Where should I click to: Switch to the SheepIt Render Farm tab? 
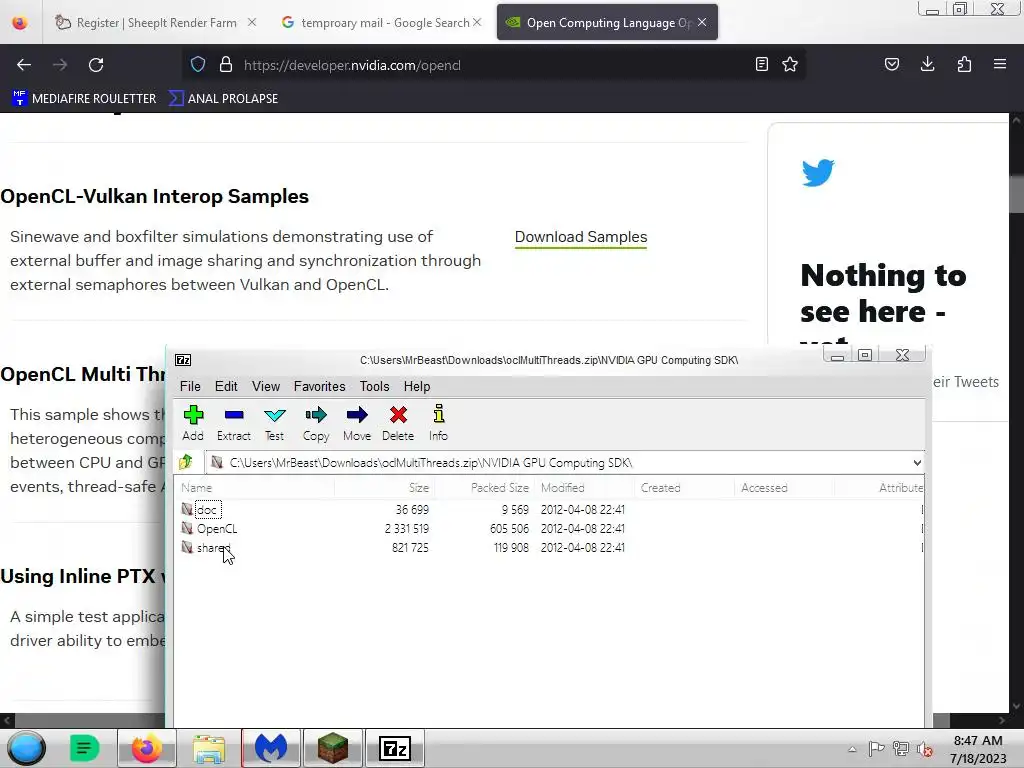pyautogui.click(x=155, y=22)
